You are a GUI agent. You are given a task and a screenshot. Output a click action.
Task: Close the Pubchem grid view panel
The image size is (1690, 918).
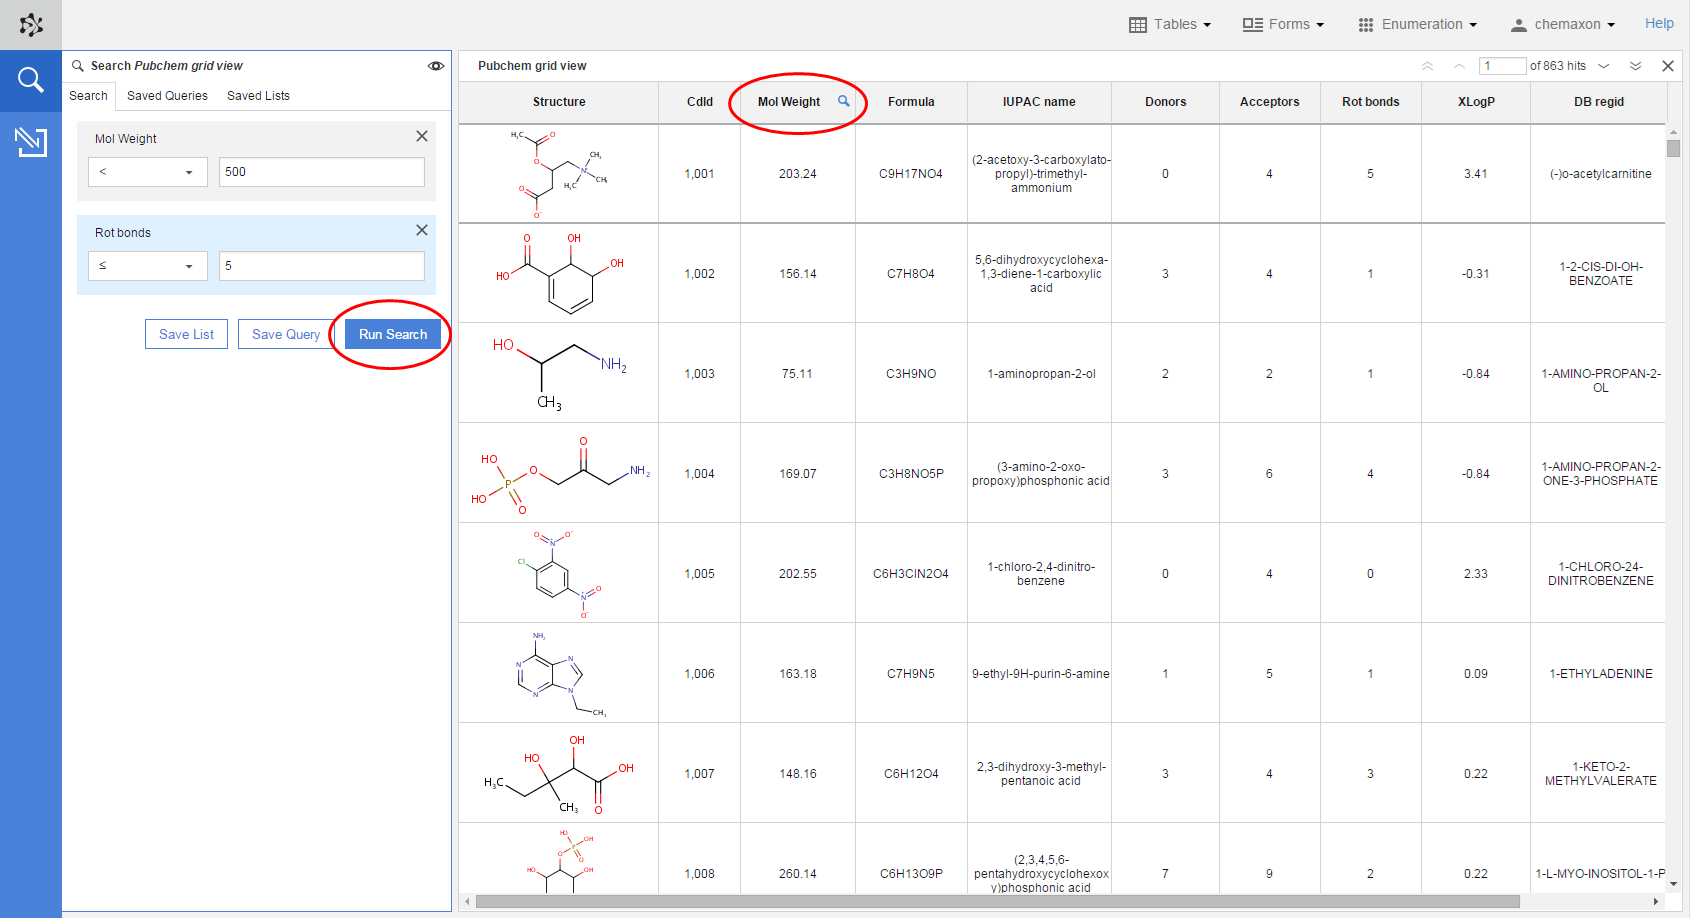point(1668,66)
